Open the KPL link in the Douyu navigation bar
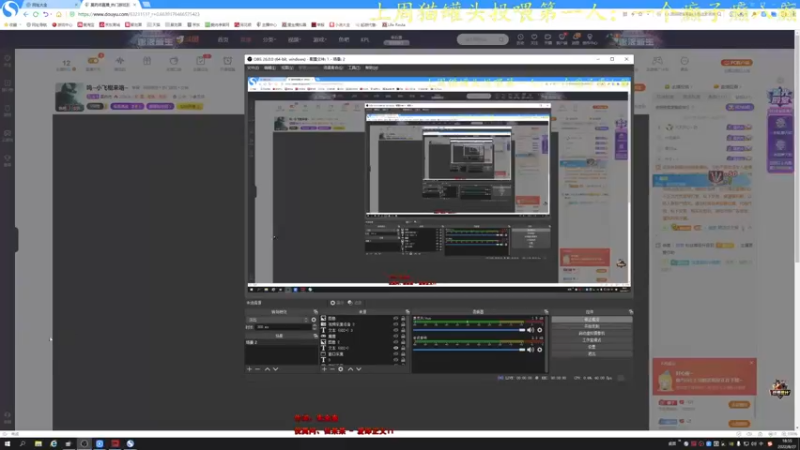 [365, 39]
